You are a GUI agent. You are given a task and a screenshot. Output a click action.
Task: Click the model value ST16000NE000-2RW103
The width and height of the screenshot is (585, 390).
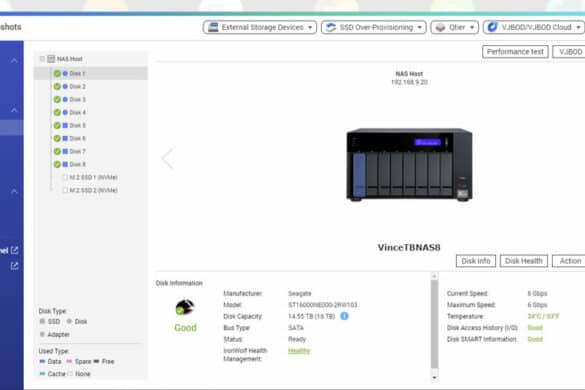[x=322, y=305]
